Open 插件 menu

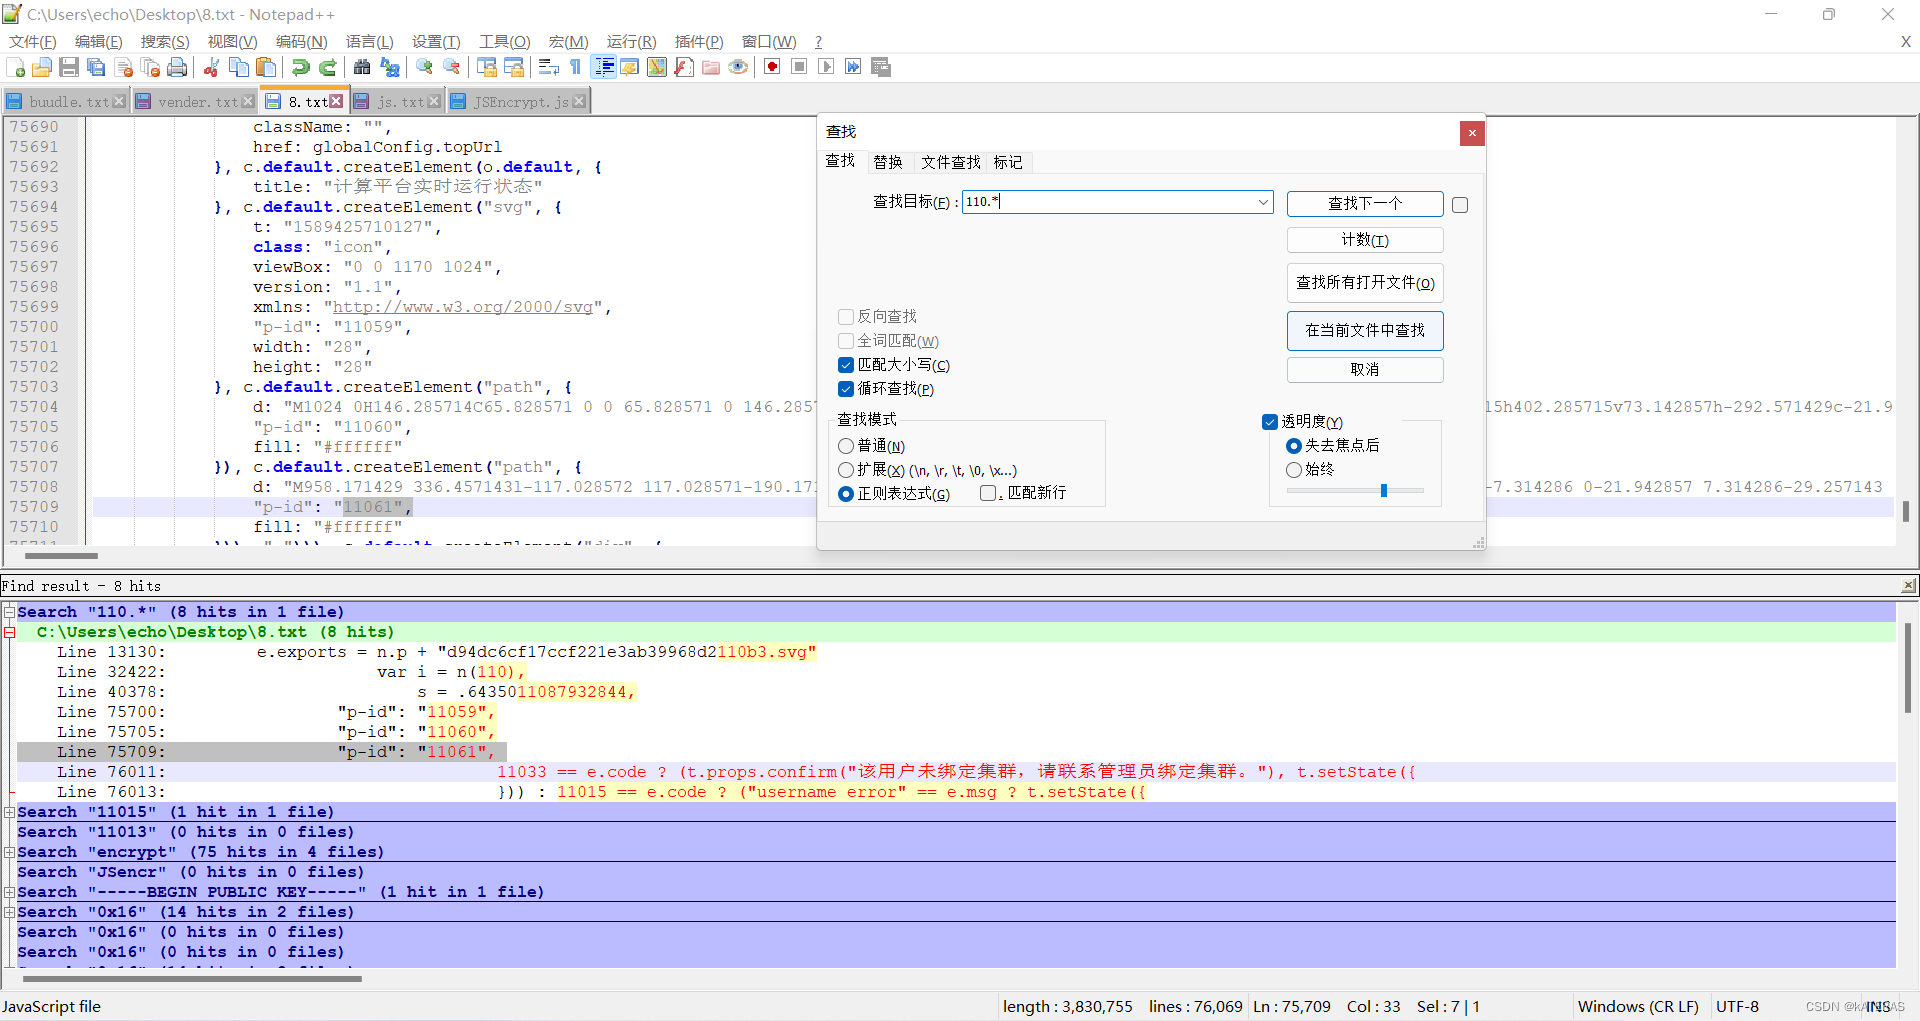pos(698,42)
